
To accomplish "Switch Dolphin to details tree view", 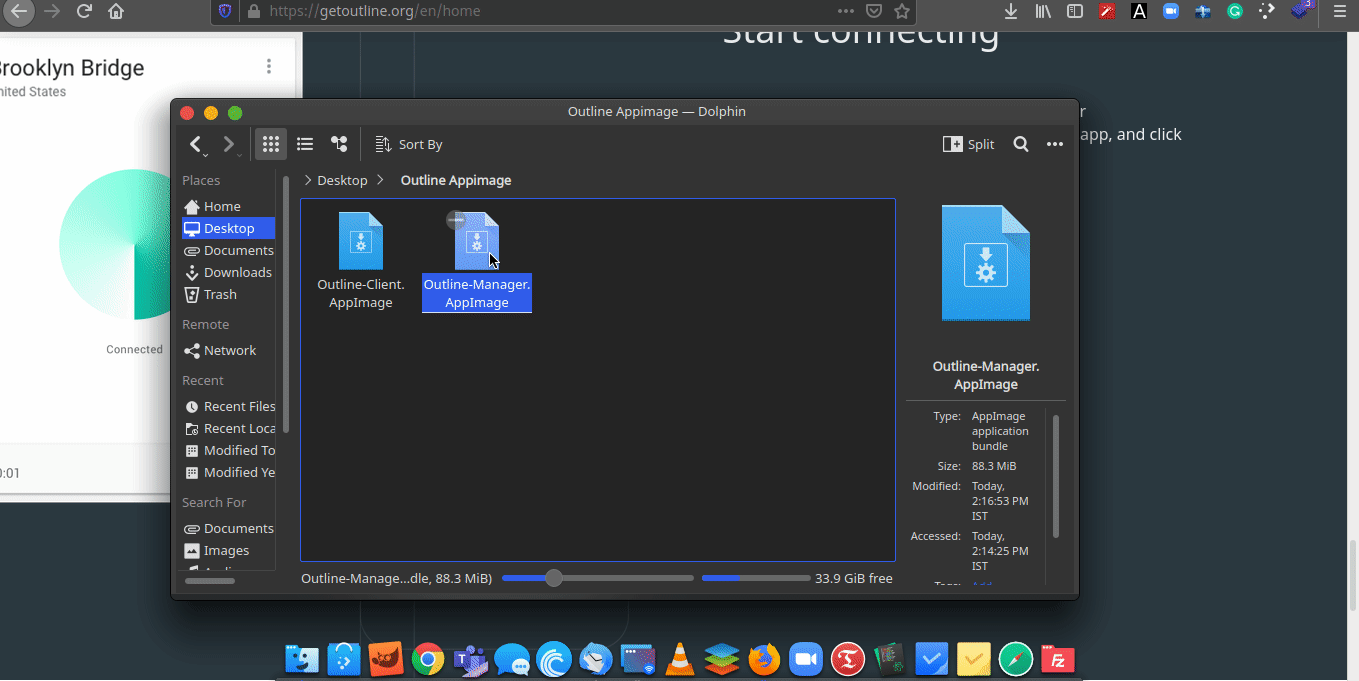I will [339, 144].
